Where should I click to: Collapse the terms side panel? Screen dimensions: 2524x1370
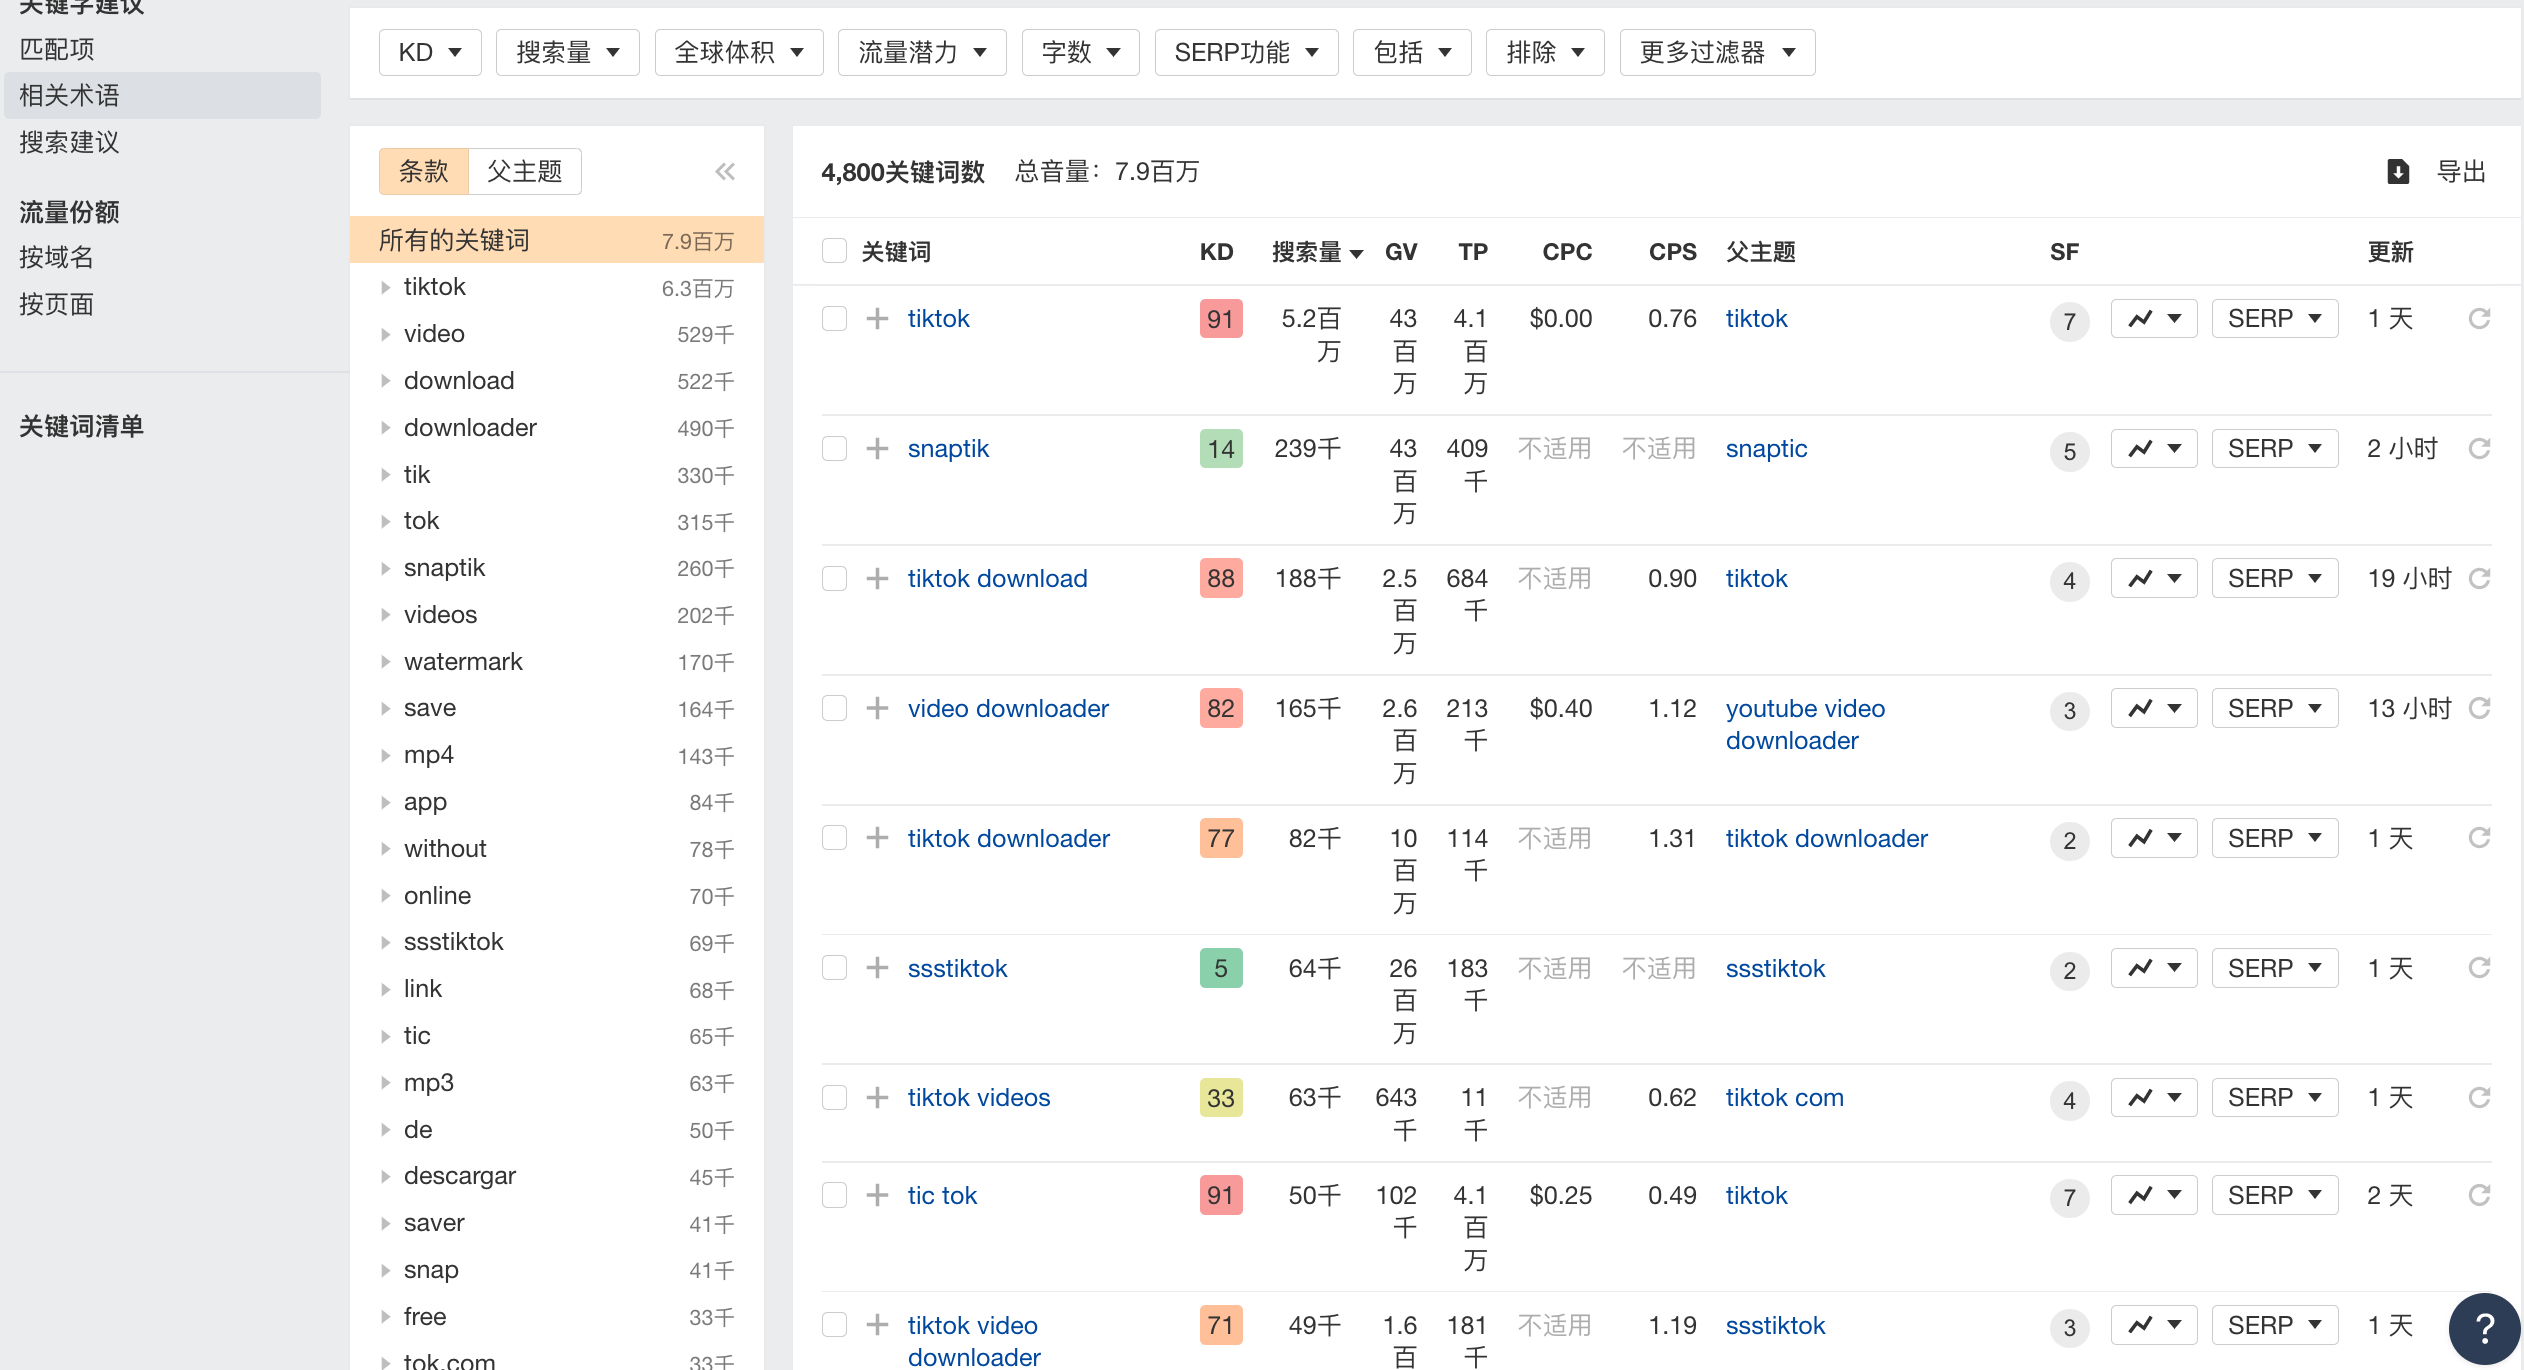(x=725, y=172)
